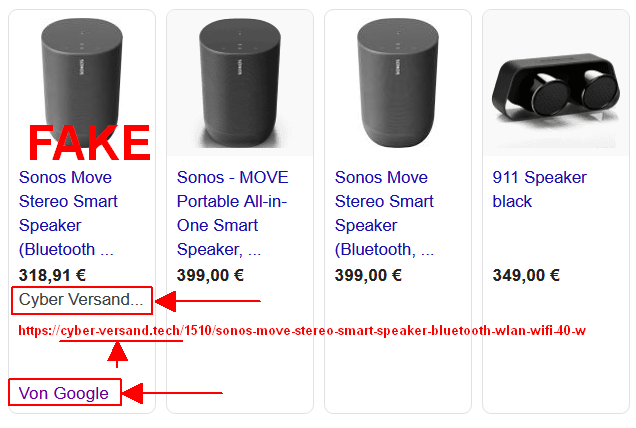Click the 911 Speaker product photo
The image size is (636, 428).
pyautogui.click(x=556, y=87)
